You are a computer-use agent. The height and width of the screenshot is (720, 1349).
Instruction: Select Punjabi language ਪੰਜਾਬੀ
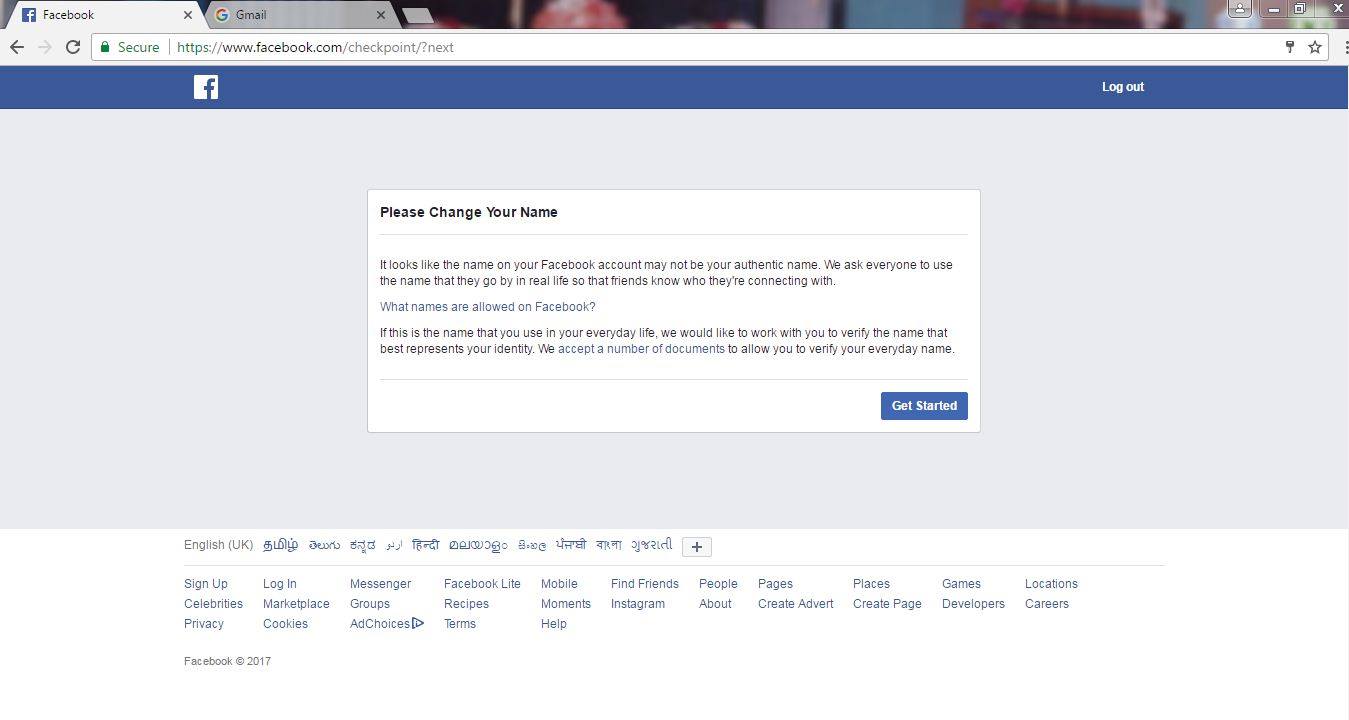[571, 545]
